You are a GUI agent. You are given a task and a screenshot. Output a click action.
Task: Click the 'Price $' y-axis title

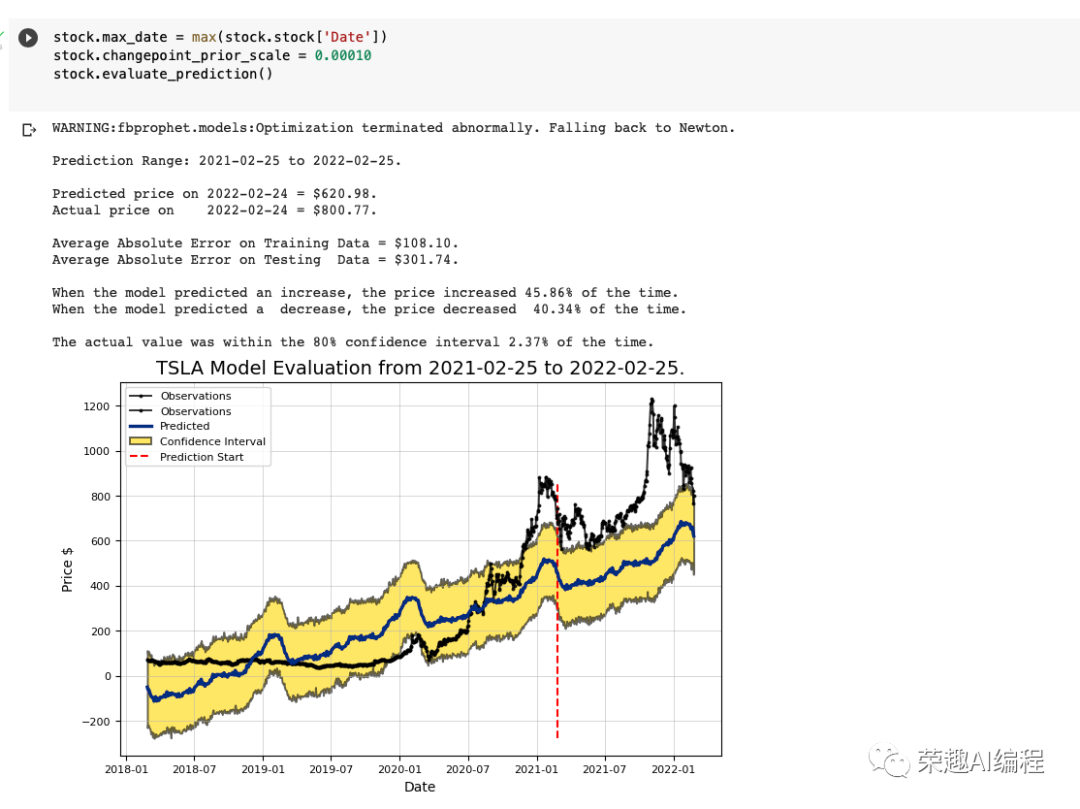pyautogui.click(x=67, y=570)
